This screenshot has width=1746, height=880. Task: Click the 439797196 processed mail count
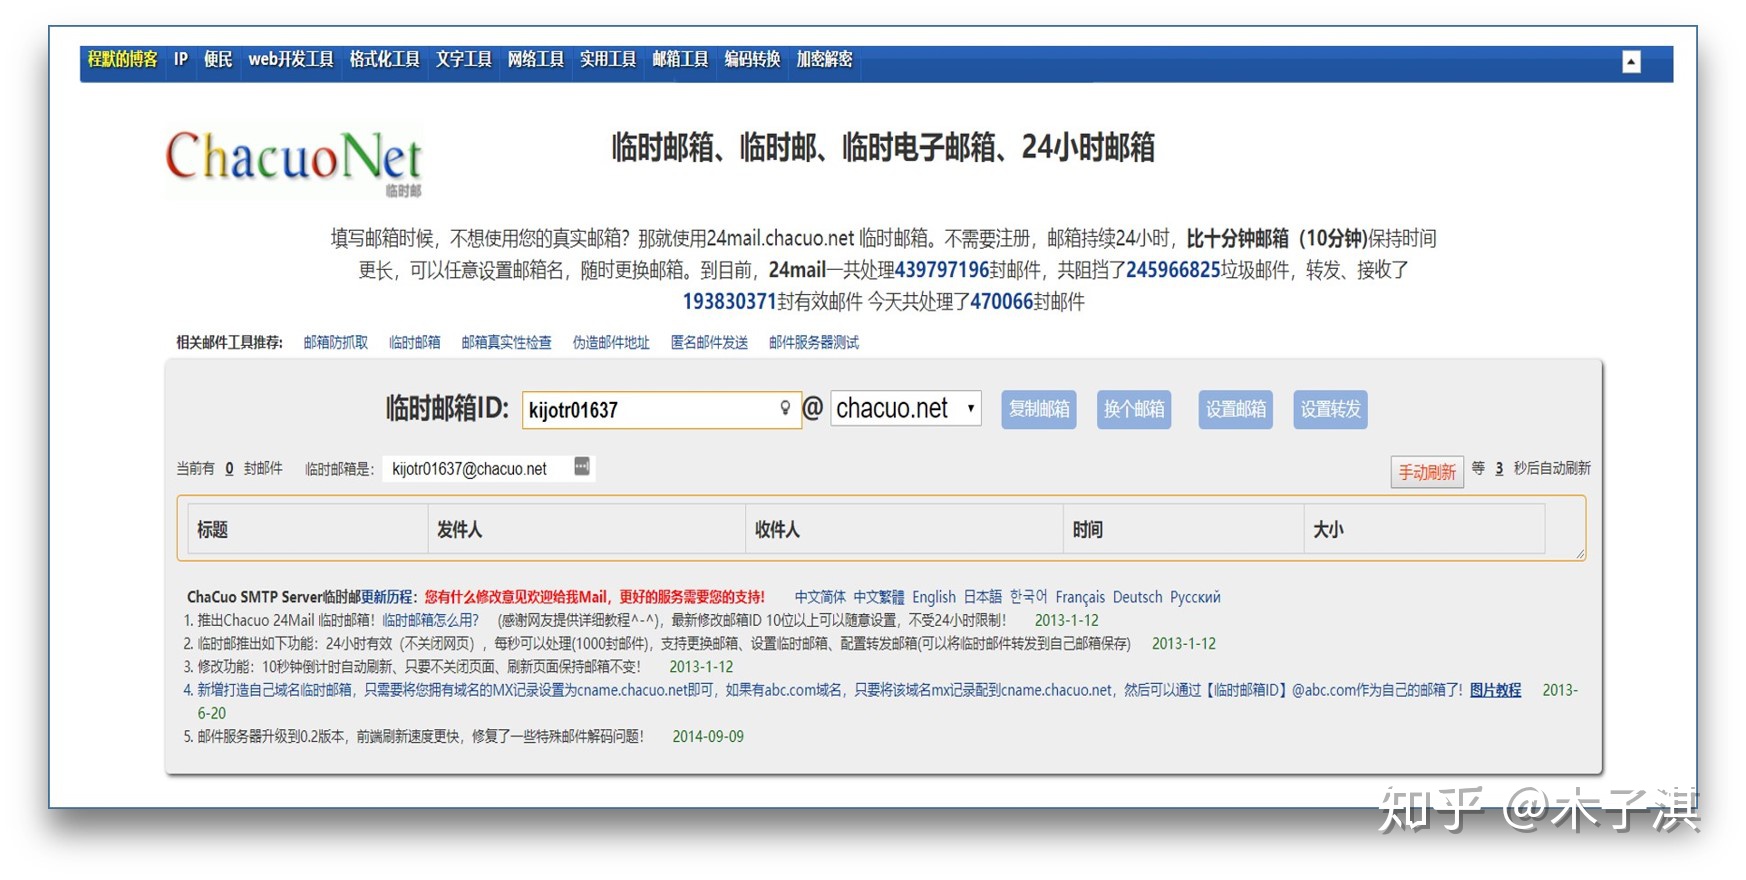(941, 270)
